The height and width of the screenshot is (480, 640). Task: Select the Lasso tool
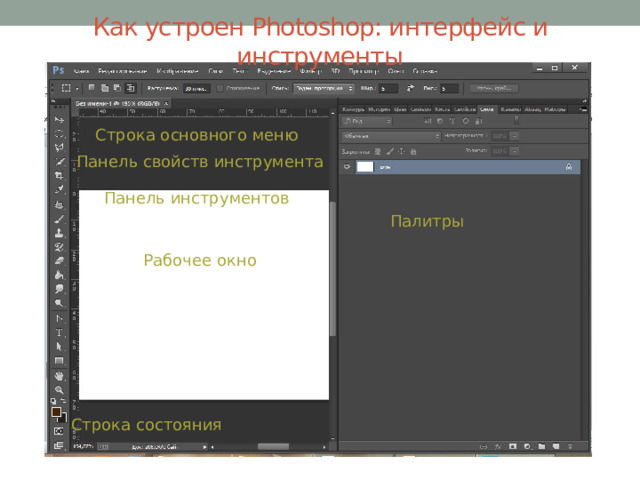[x=60, y=147]
